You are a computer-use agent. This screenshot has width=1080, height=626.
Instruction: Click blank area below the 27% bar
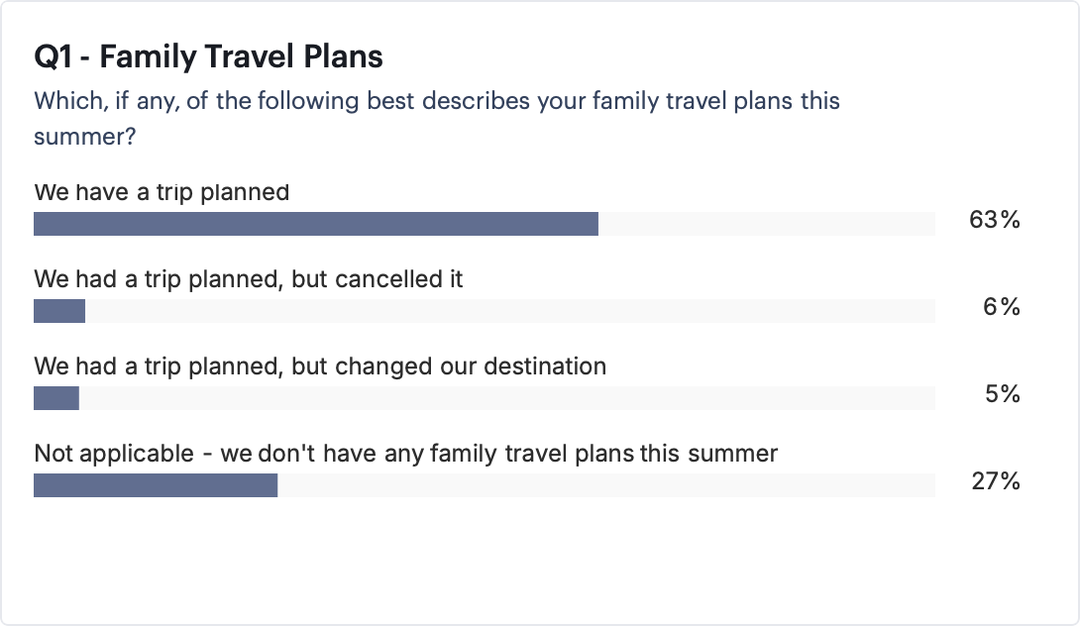tap(537, 558)
